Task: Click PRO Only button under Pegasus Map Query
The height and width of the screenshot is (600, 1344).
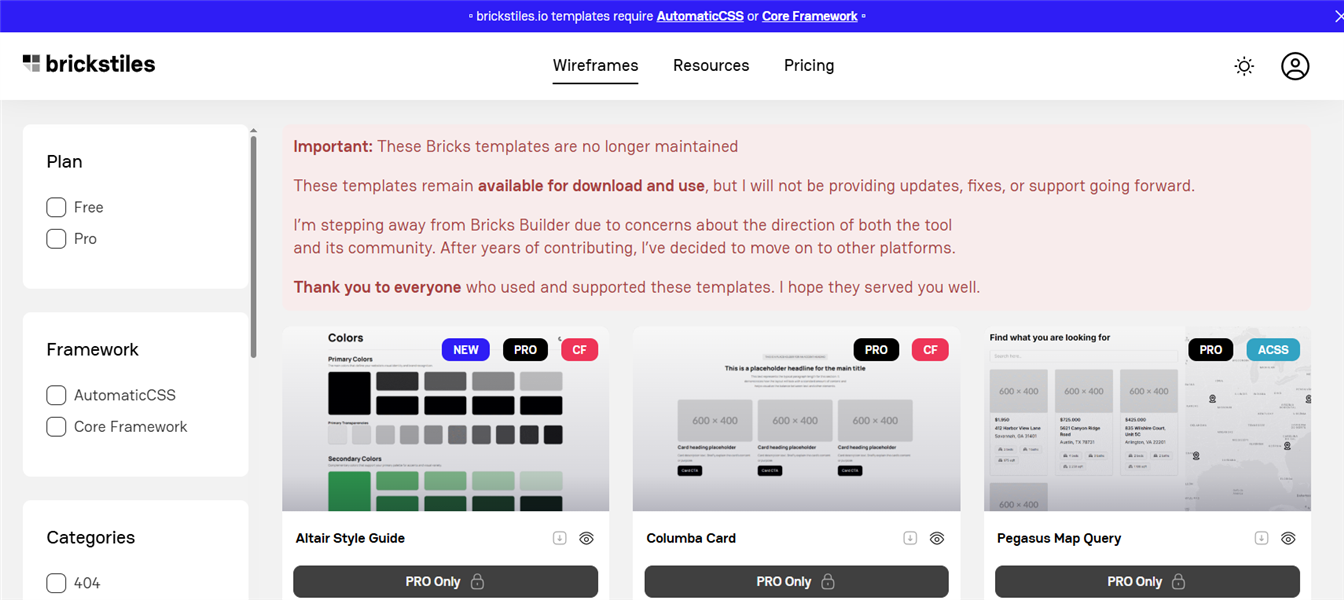Action: click(1147, 582)
